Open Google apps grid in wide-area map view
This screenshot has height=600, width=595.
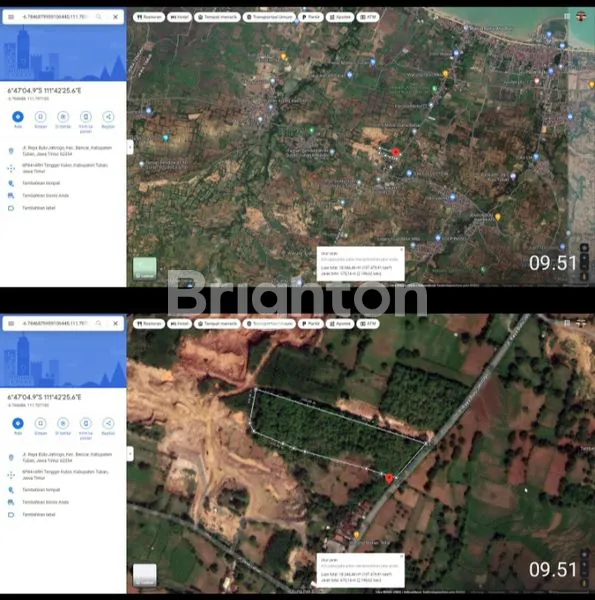(567, 16)
